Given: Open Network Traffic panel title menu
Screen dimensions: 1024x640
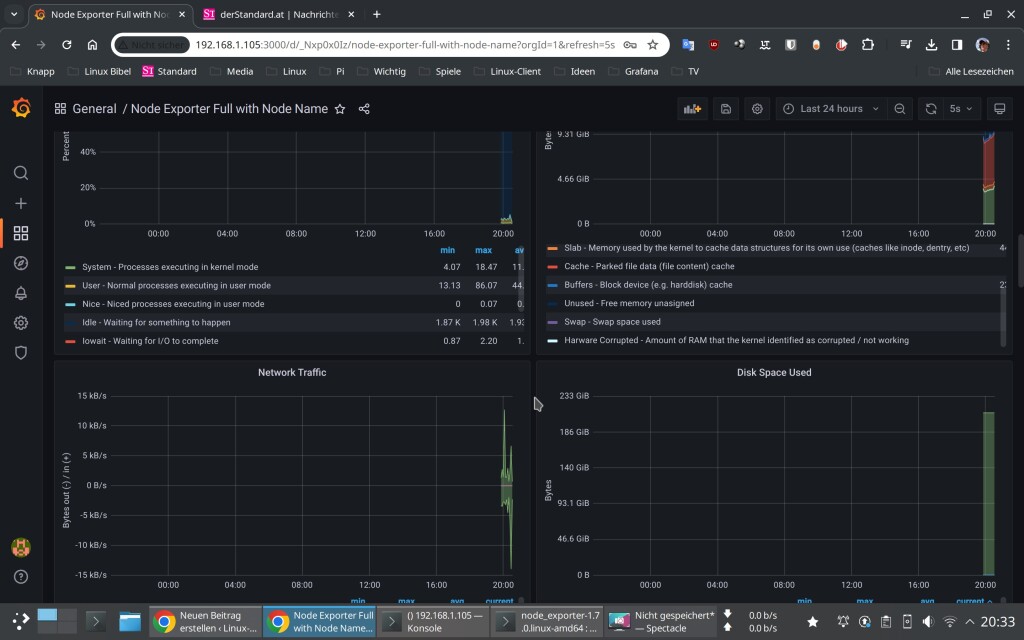Looking at the screenshot, I should pos(292,372).
